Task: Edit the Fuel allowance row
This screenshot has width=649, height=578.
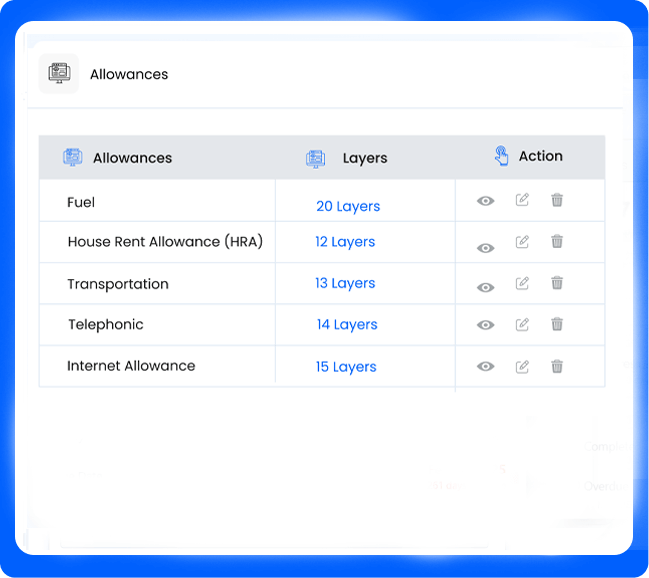Action: point(522,200)
